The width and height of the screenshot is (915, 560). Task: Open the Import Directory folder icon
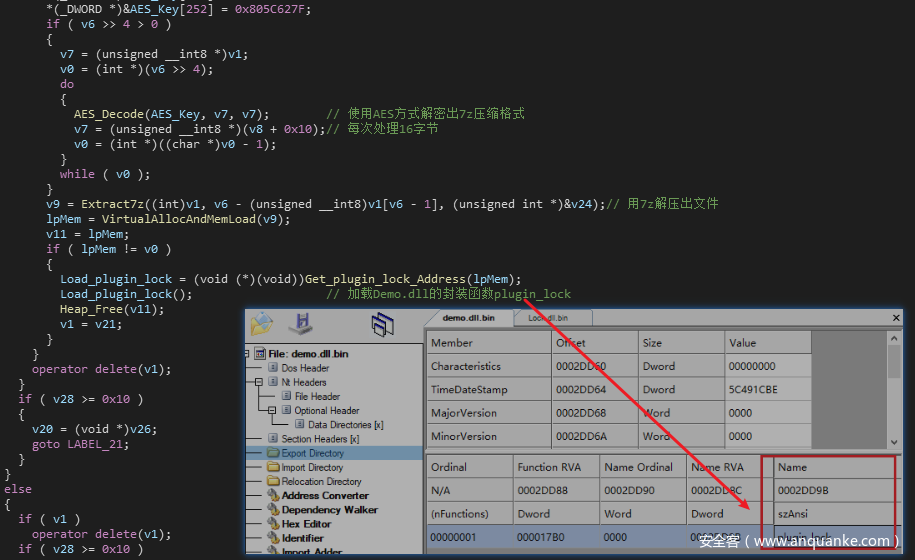pos(273,467)
